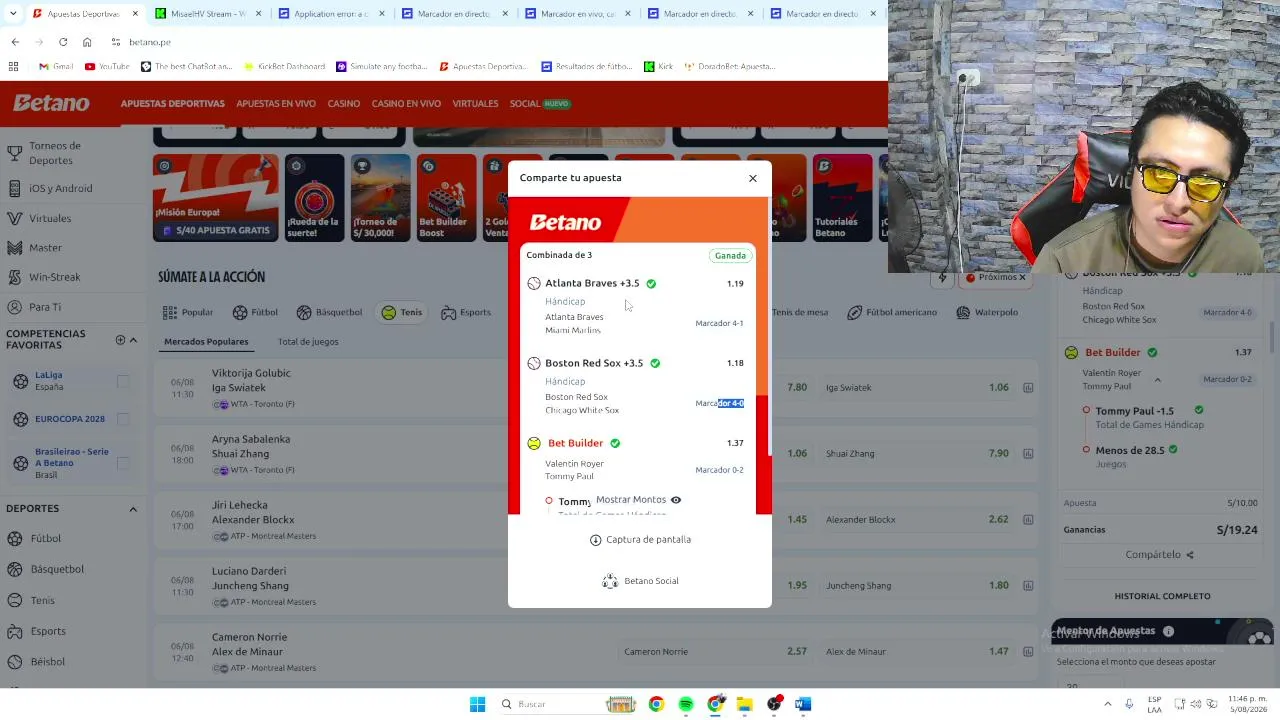Open the Kick bookmark

pos(658,67)
